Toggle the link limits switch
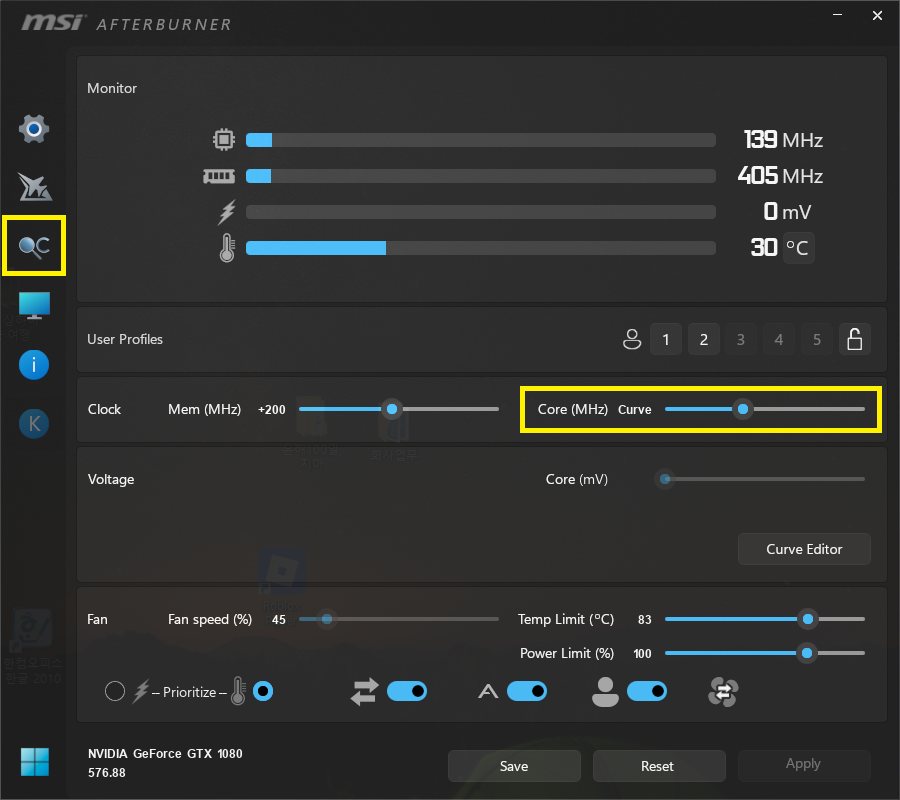The height and width of the screenshot is (800, 900). tap(407, 692)
